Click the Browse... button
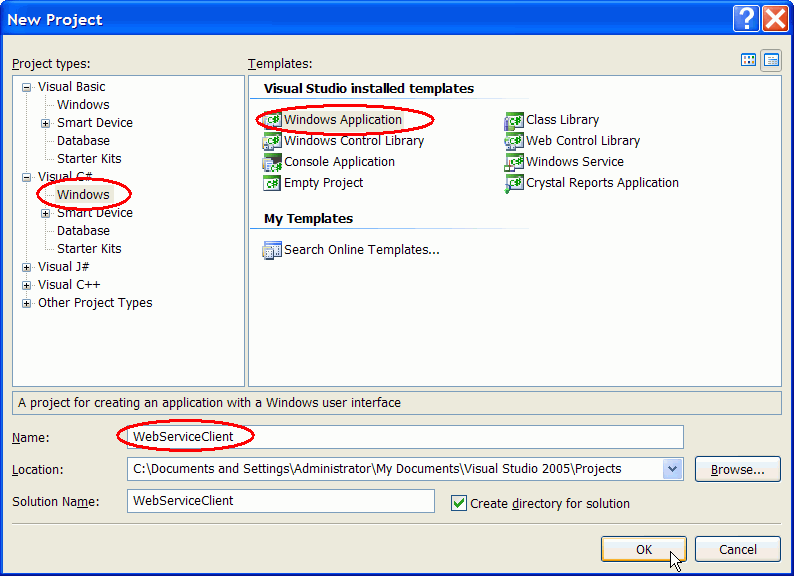The height and width of the screenshot is (576, 794). (738, 470)
